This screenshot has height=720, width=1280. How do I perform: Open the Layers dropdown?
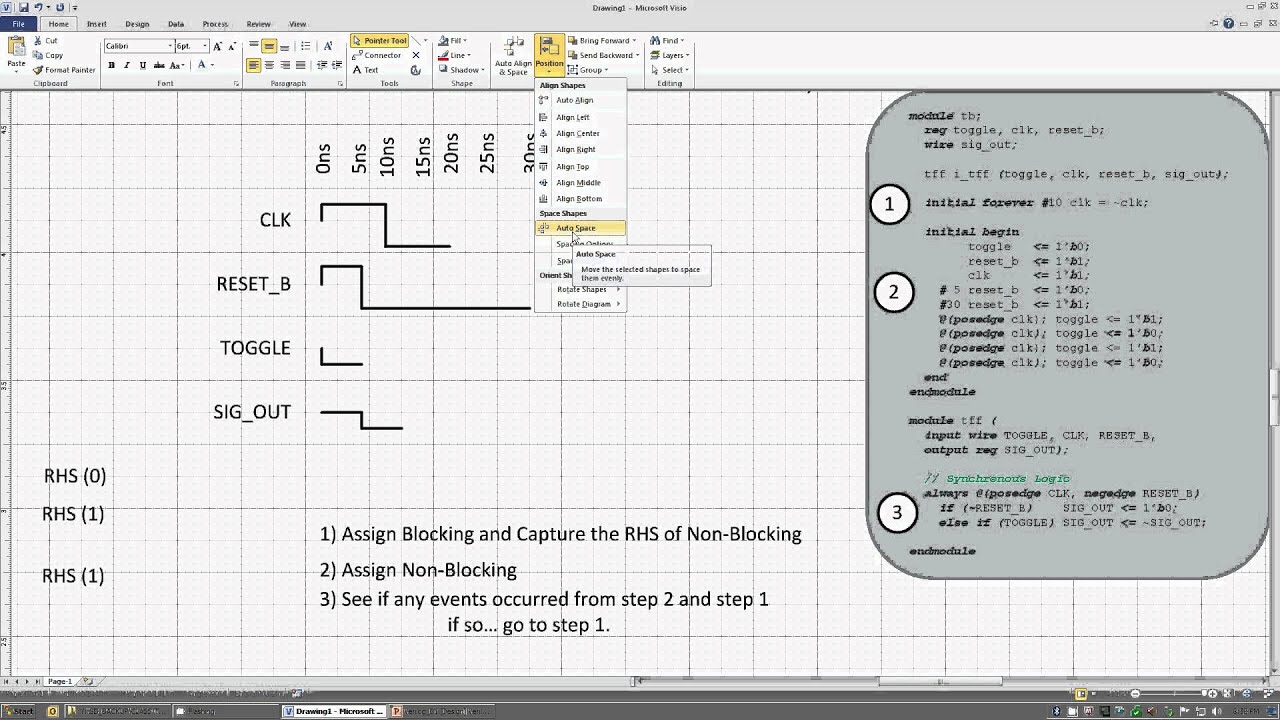tap(669, 55)
